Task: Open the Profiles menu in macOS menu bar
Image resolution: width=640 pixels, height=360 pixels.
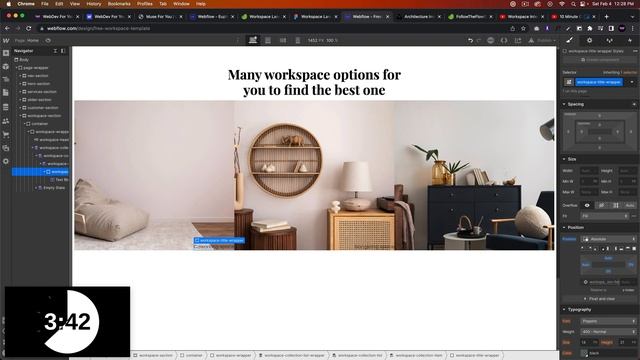Action: [x=144, y=4]
